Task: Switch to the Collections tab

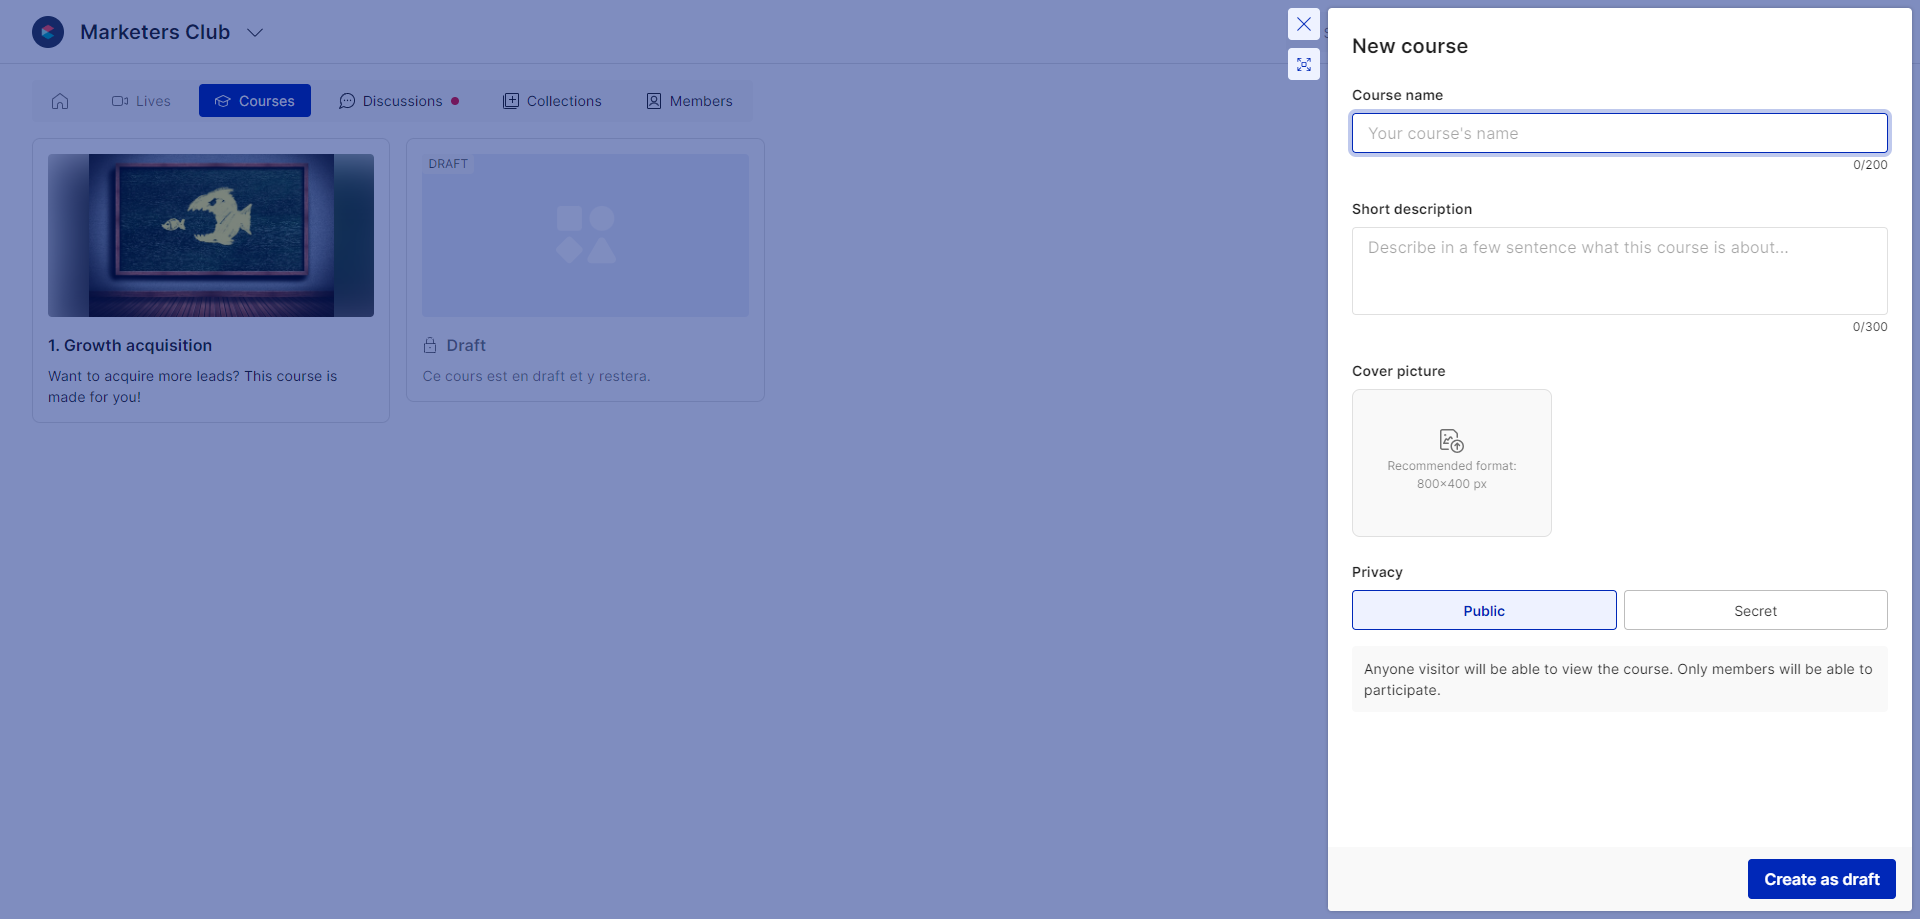Action: pos(552,101)
